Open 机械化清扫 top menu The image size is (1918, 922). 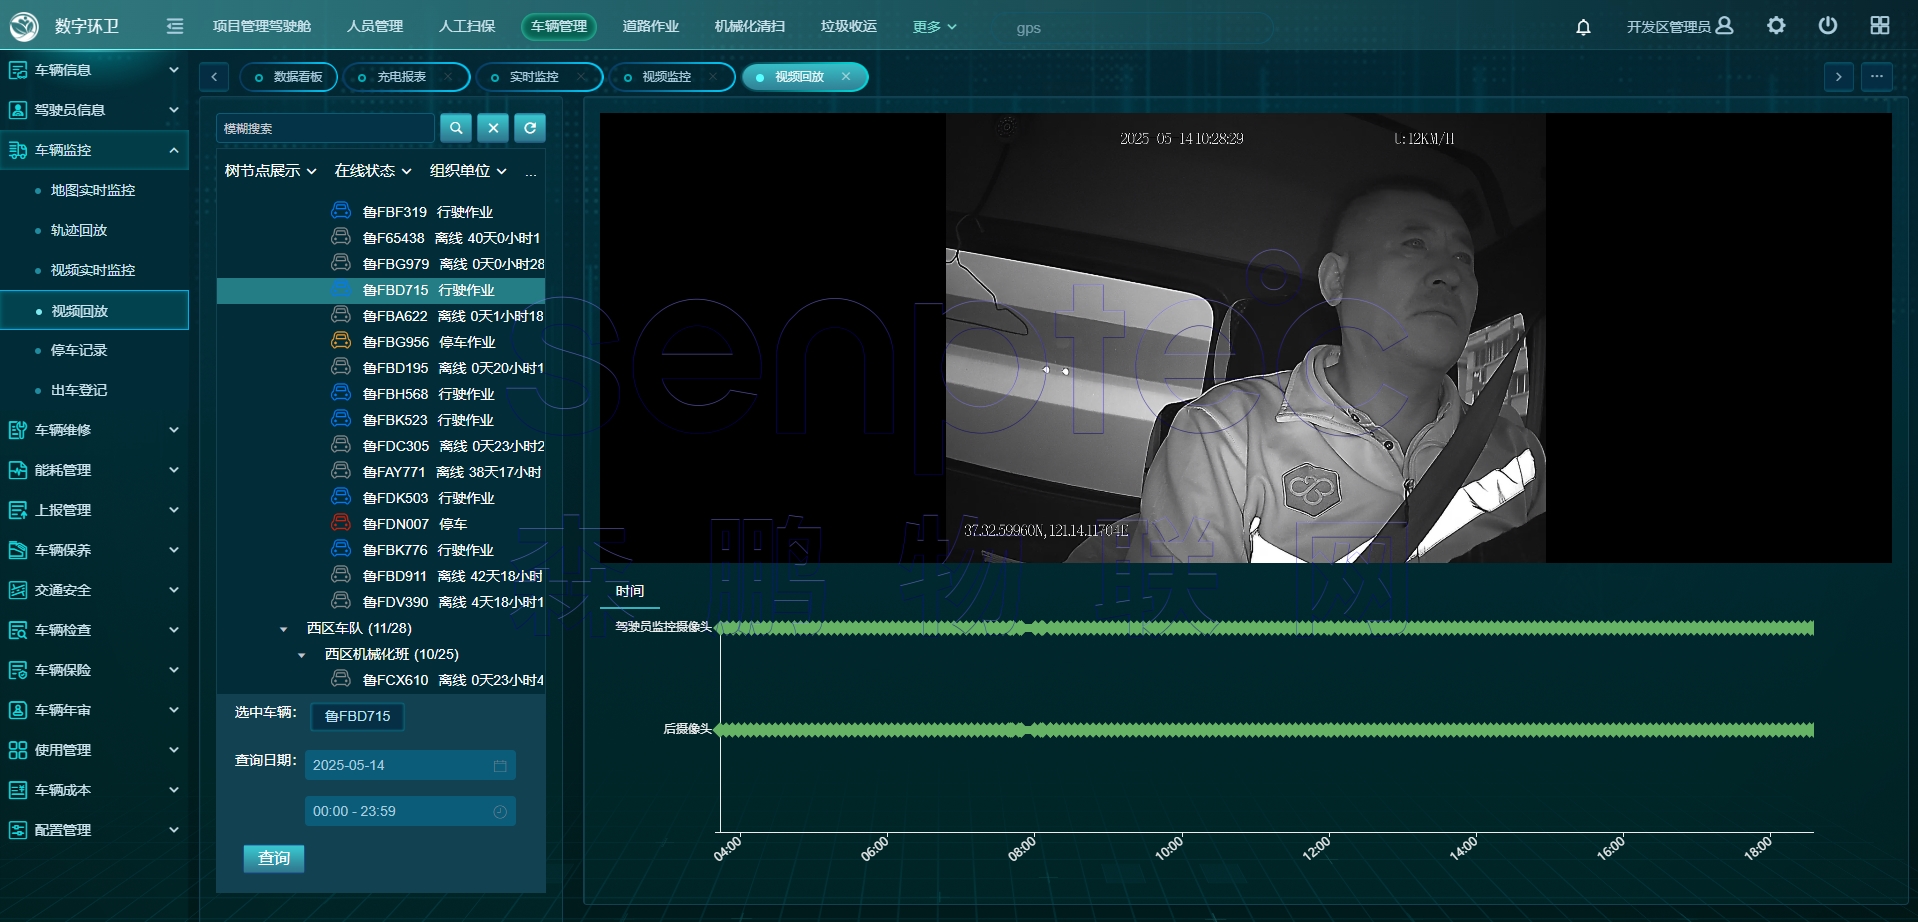tap(750, 26)
